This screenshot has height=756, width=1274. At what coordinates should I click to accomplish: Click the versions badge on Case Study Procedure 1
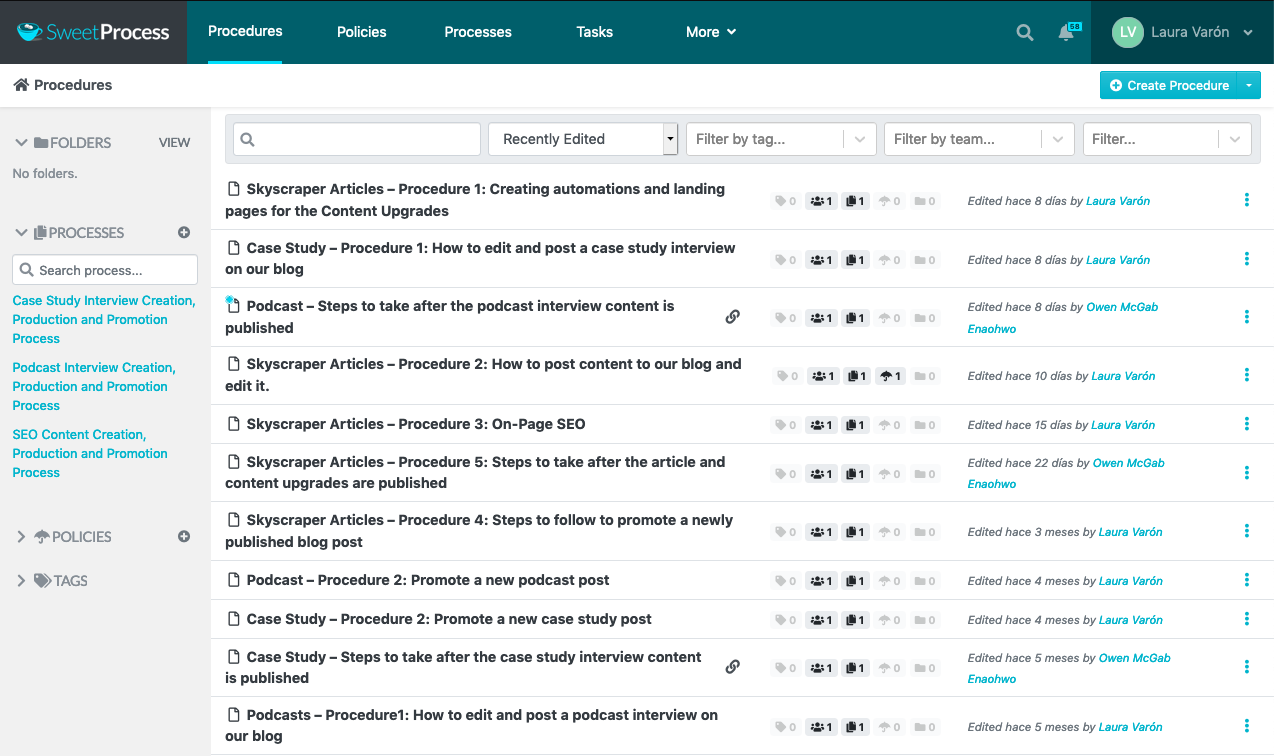(855, 259)
